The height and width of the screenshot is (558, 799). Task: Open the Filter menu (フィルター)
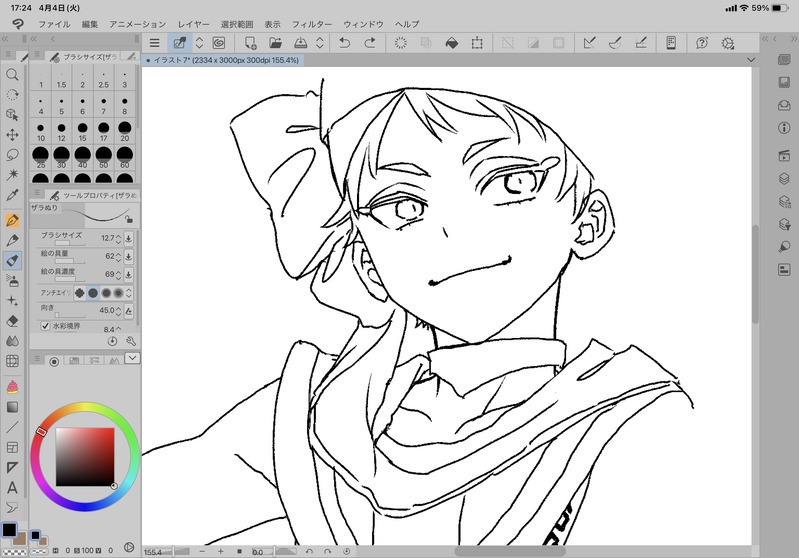tap(311, 24)
